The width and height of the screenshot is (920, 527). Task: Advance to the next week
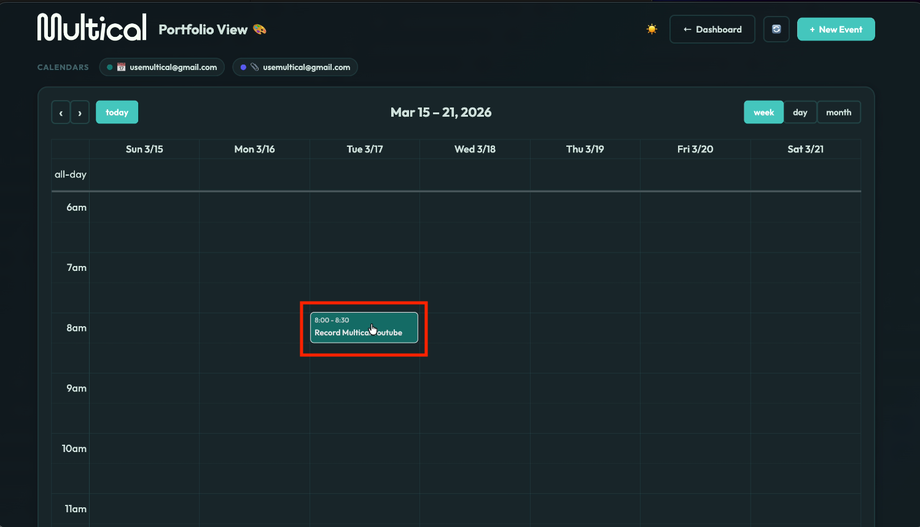click(x=80, y=113)
